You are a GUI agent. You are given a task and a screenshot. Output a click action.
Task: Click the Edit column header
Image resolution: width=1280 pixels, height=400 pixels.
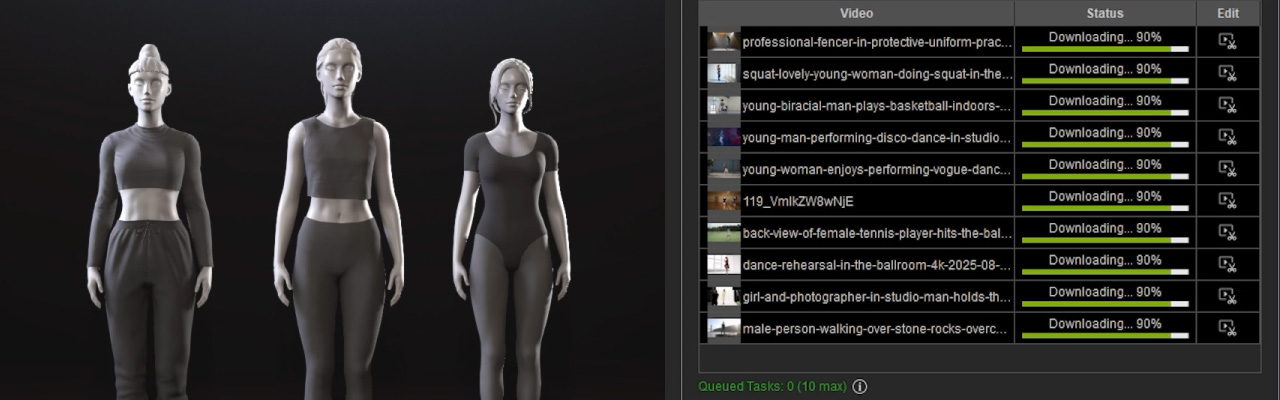1228,13
